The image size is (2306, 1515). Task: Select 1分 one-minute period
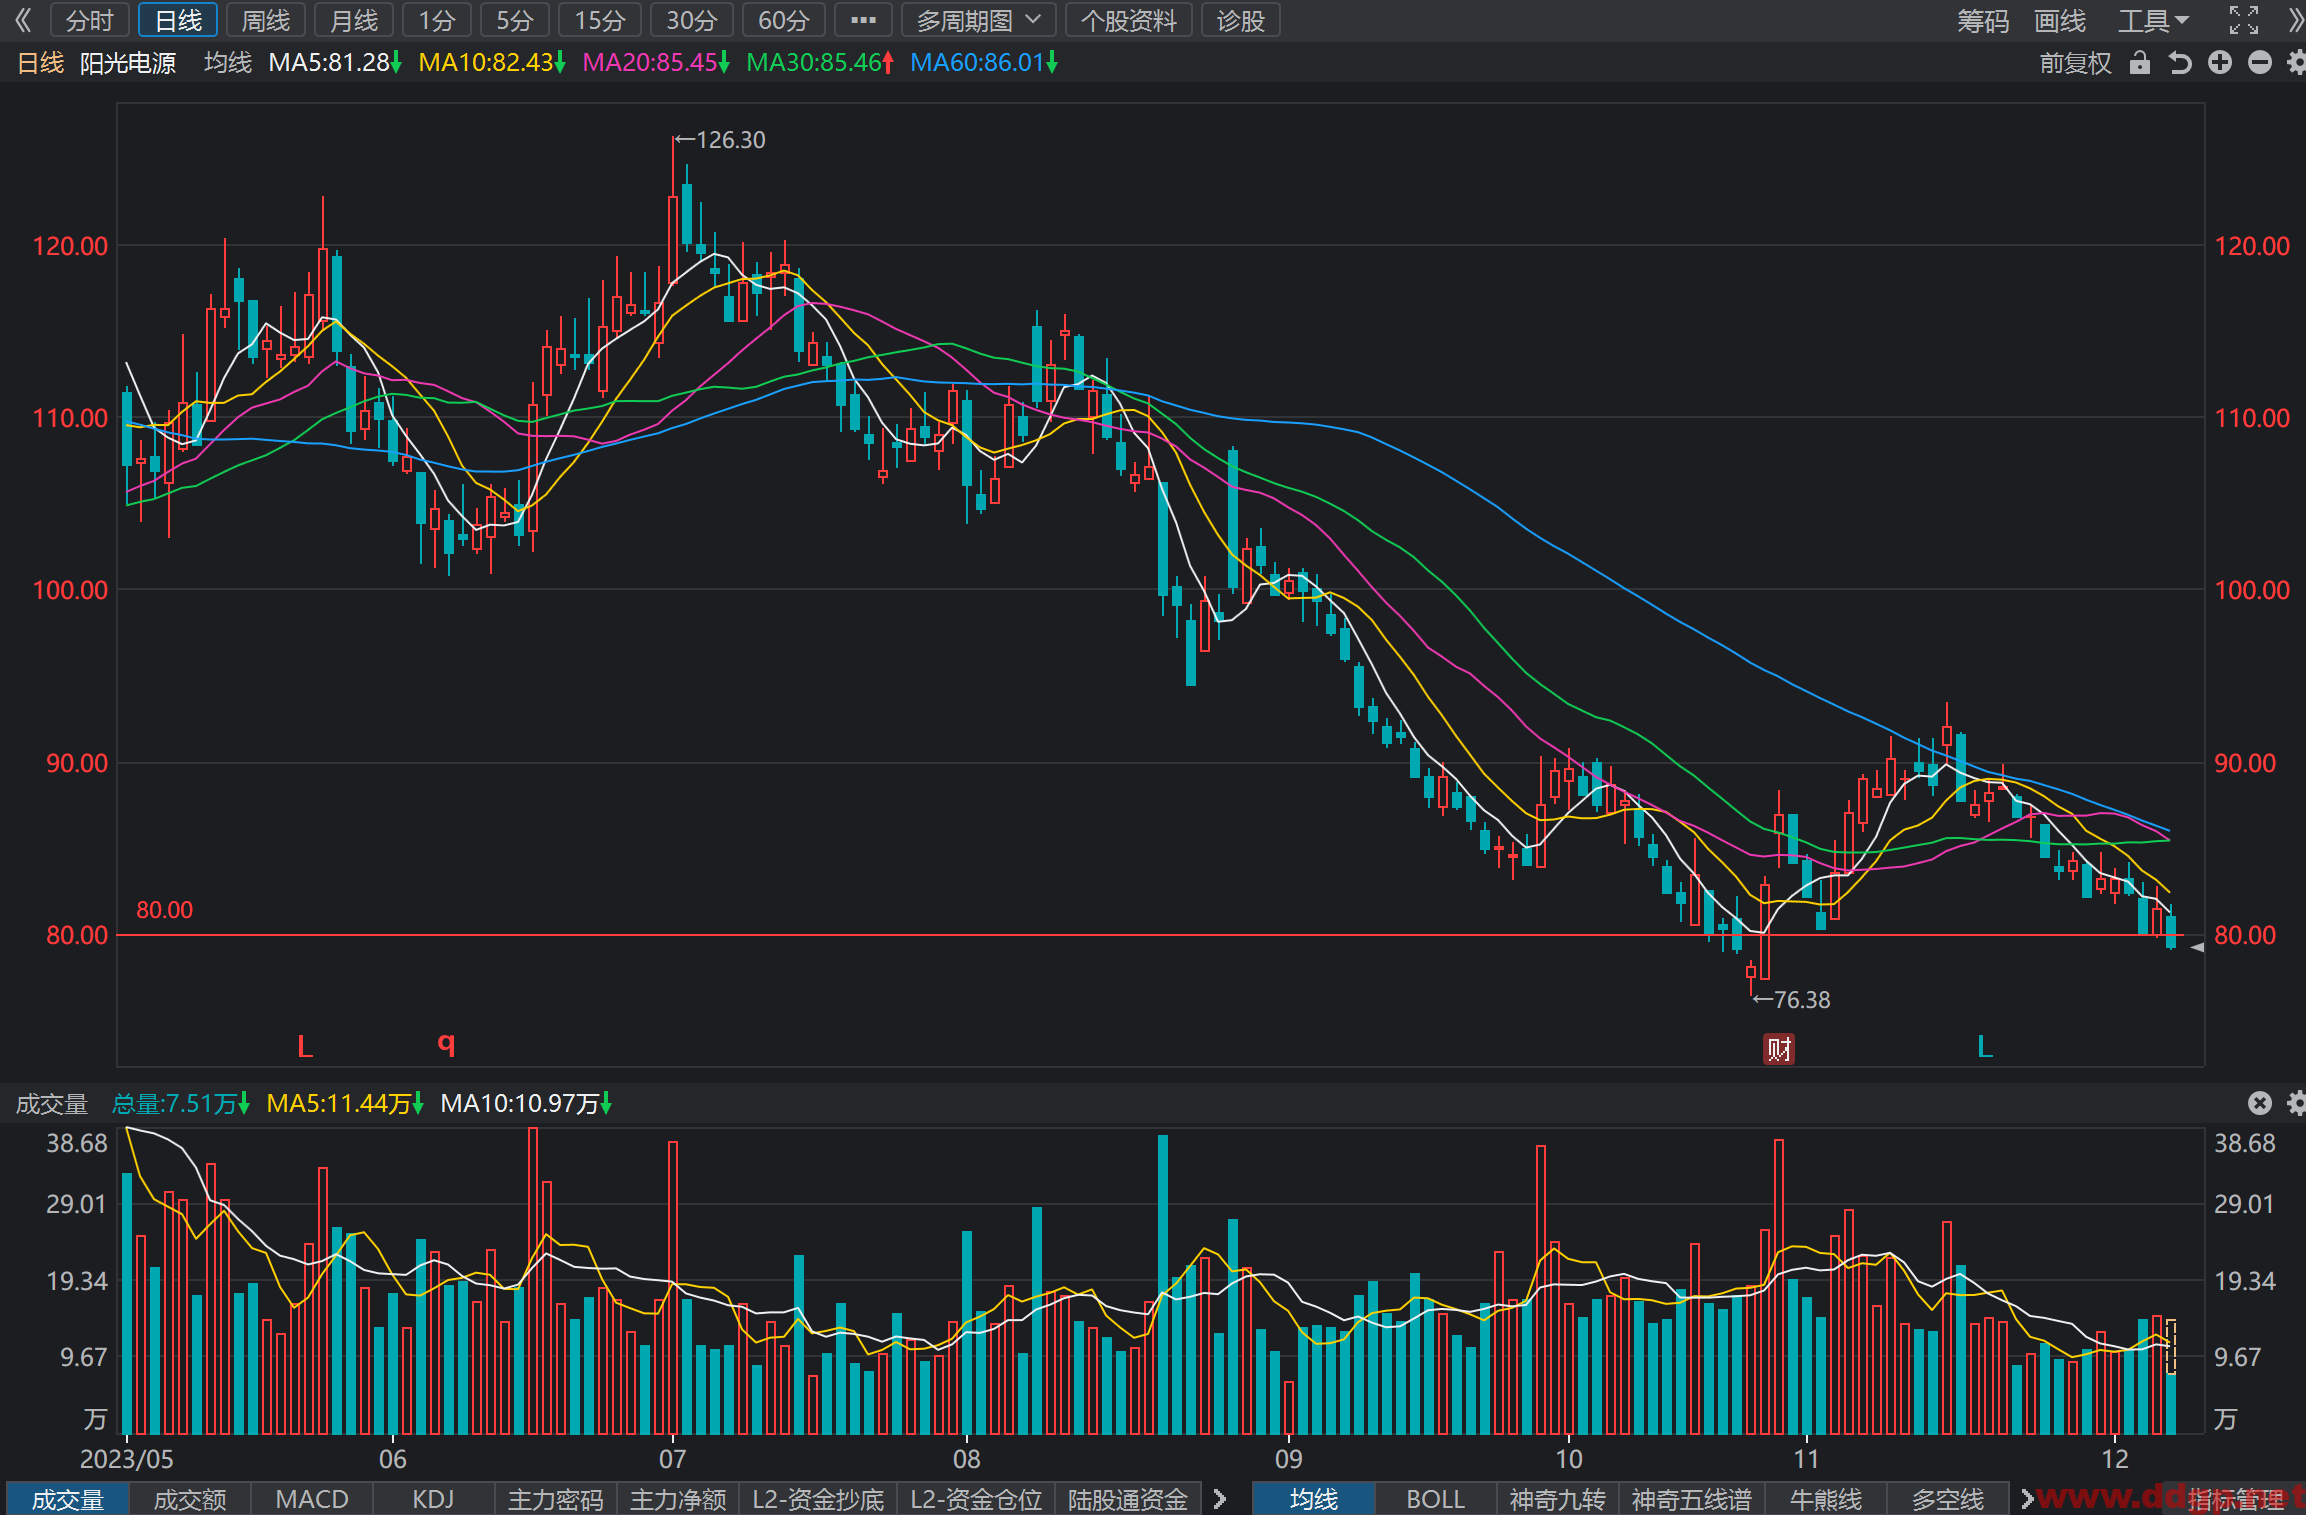[x=437, y=20]
